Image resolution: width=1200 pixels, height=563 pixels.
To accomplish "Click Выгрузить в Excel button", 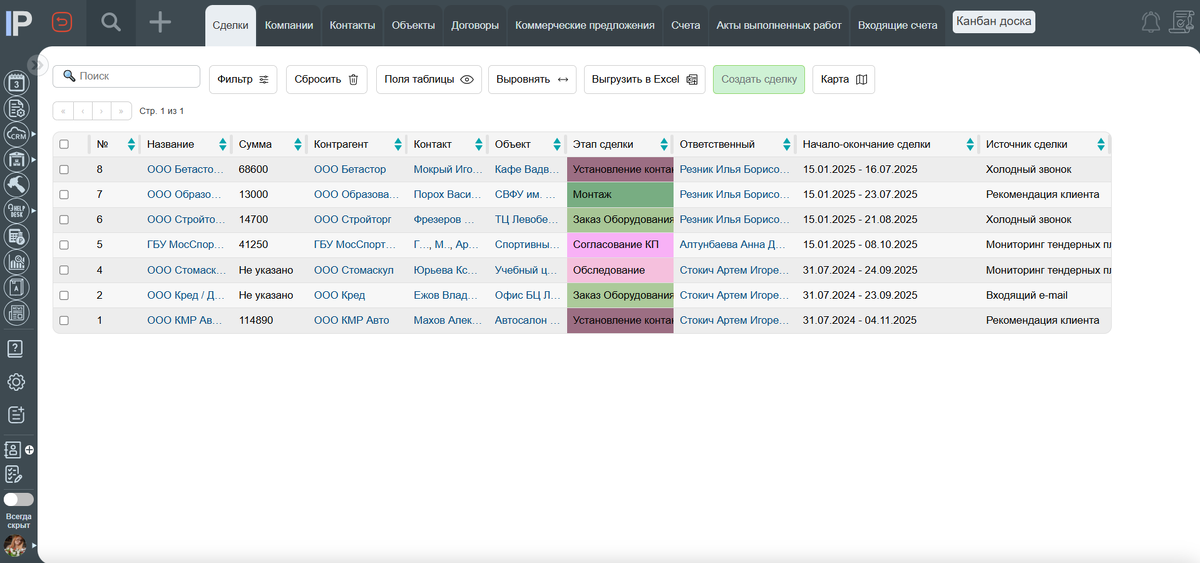I will (645, 79).
